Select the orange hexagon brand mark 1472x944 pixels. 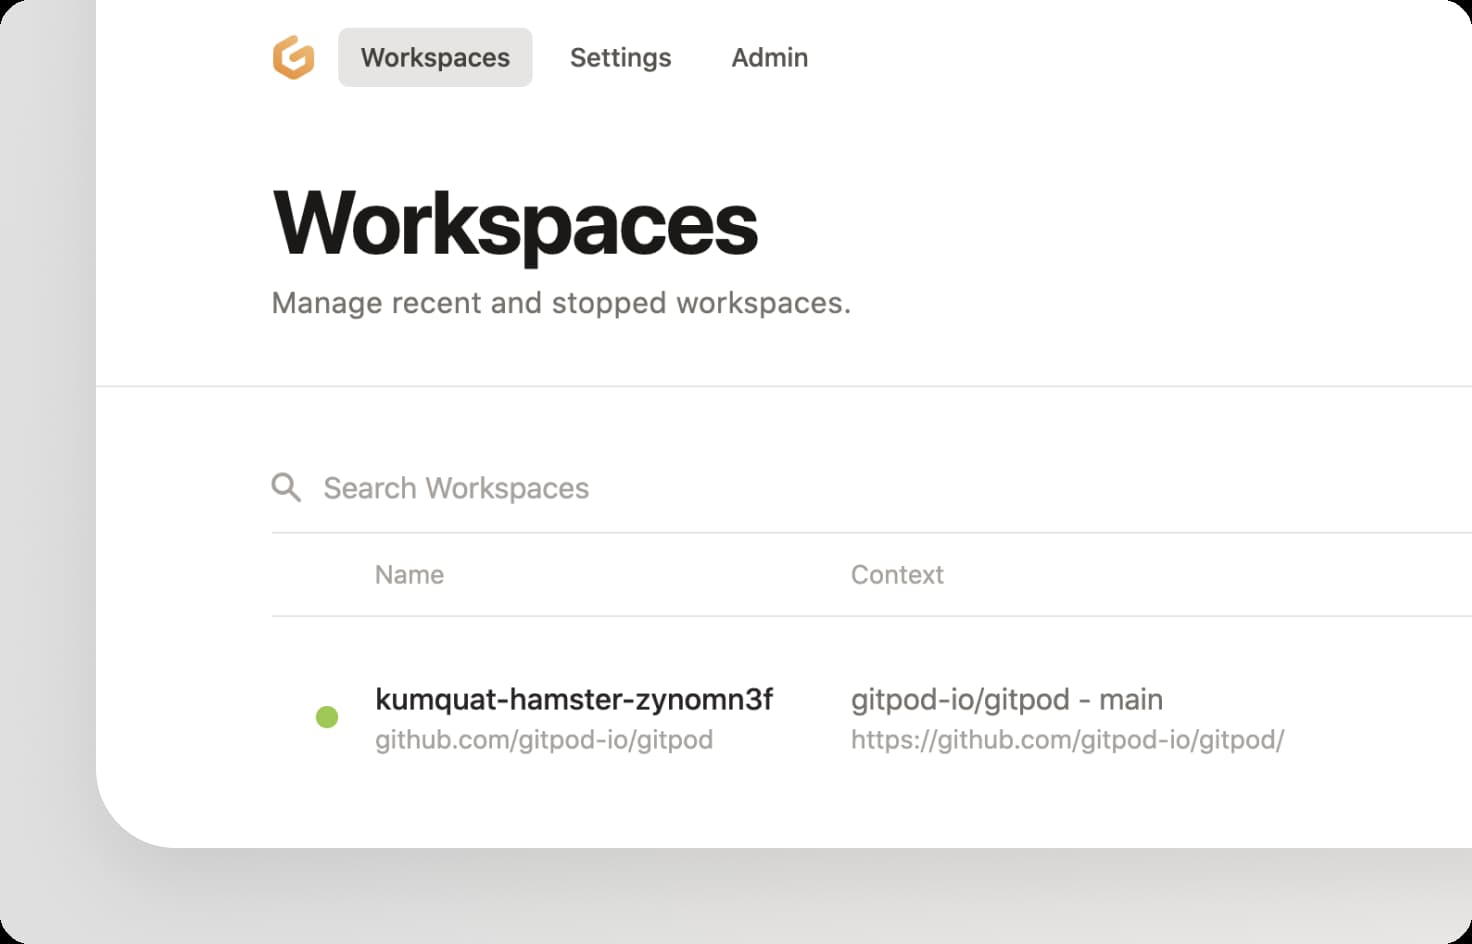[x=293, y=58]
